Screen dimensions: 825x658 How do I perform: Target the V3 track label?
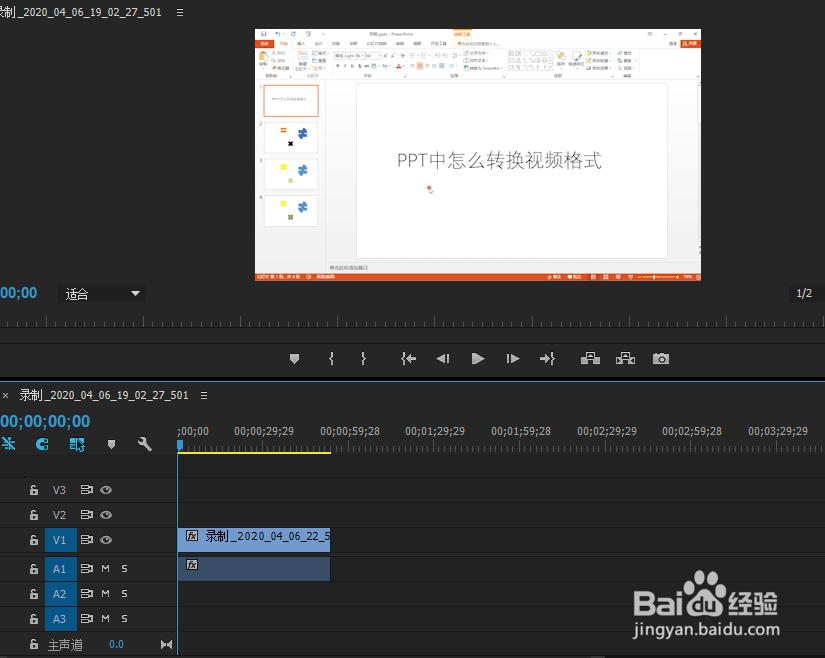click(x=59, y=490)
